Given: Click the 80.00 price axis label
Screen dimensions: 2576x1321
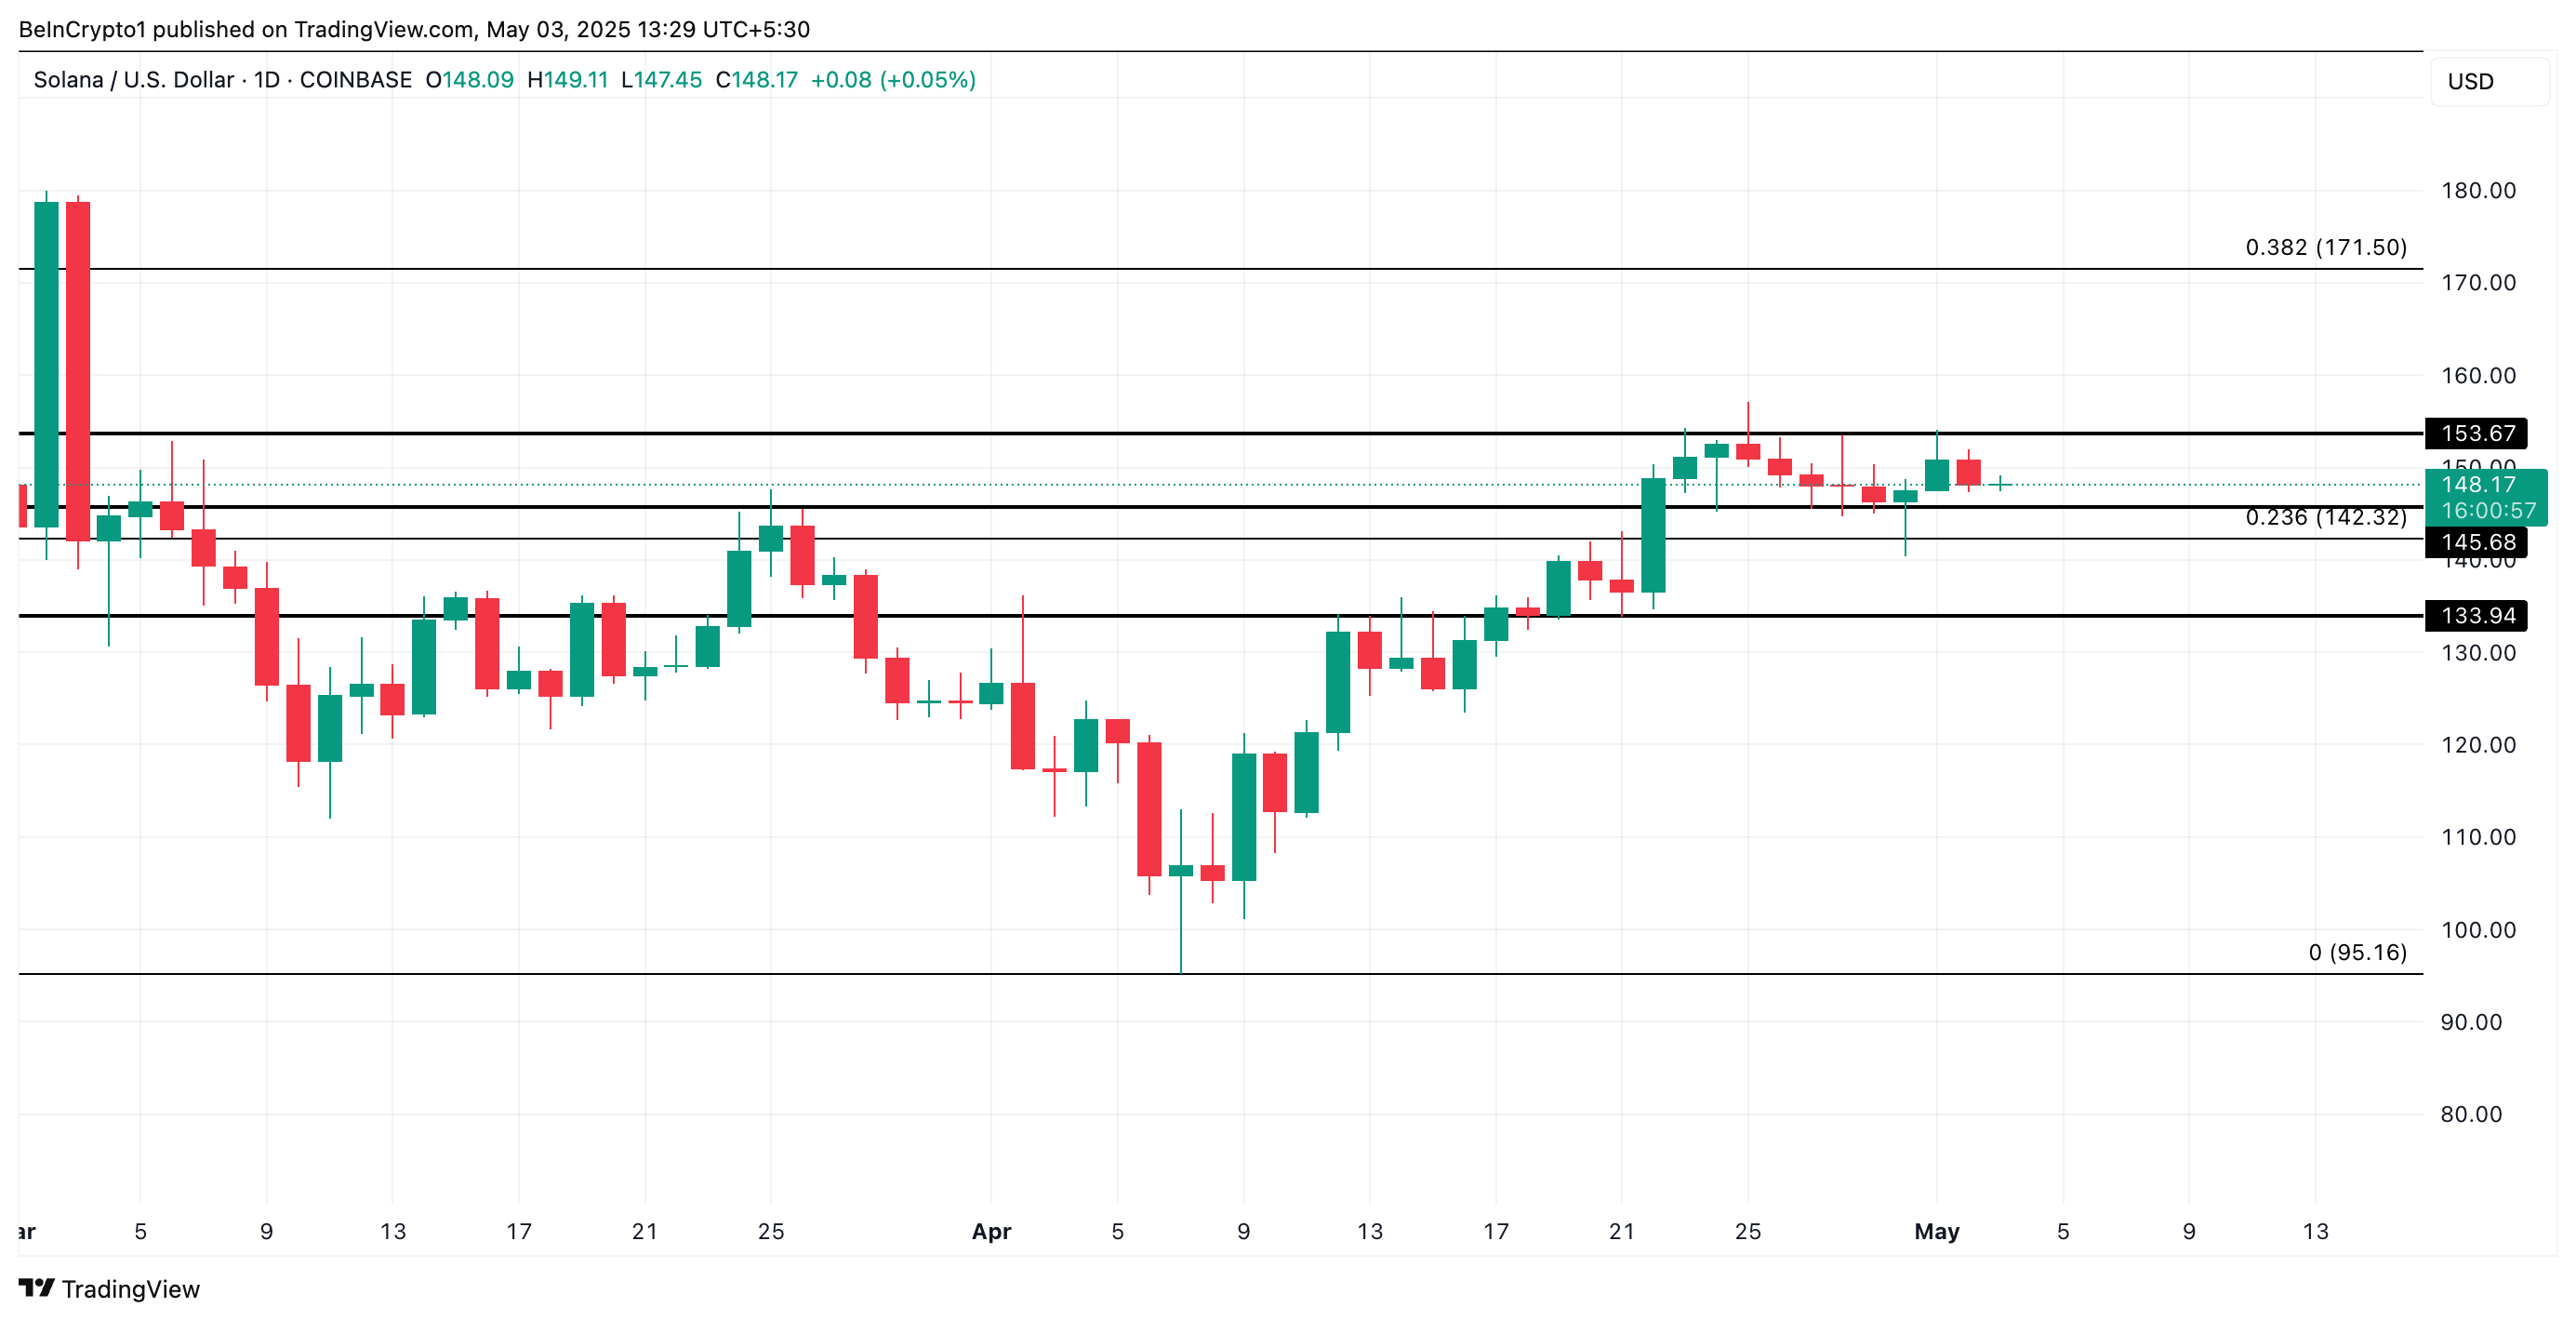Looking at the screenshot, I should (2470, 1114).
